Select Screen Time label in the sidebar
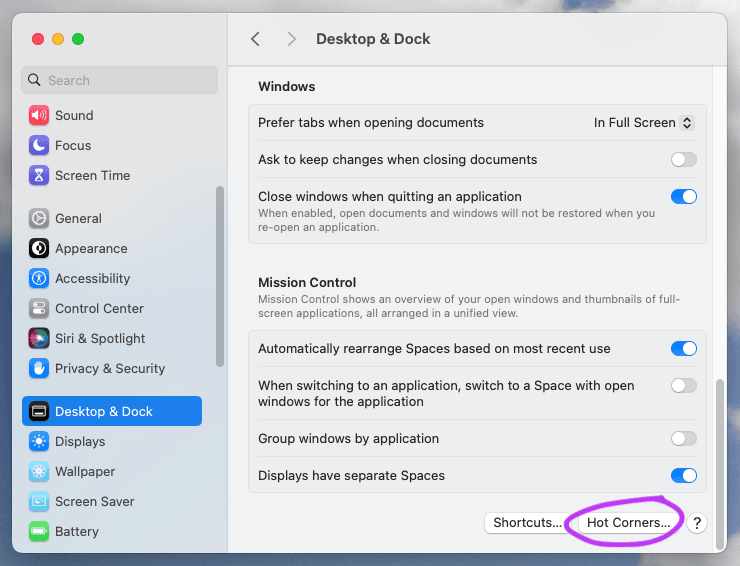Screen dimensions: 740x566 92,176
